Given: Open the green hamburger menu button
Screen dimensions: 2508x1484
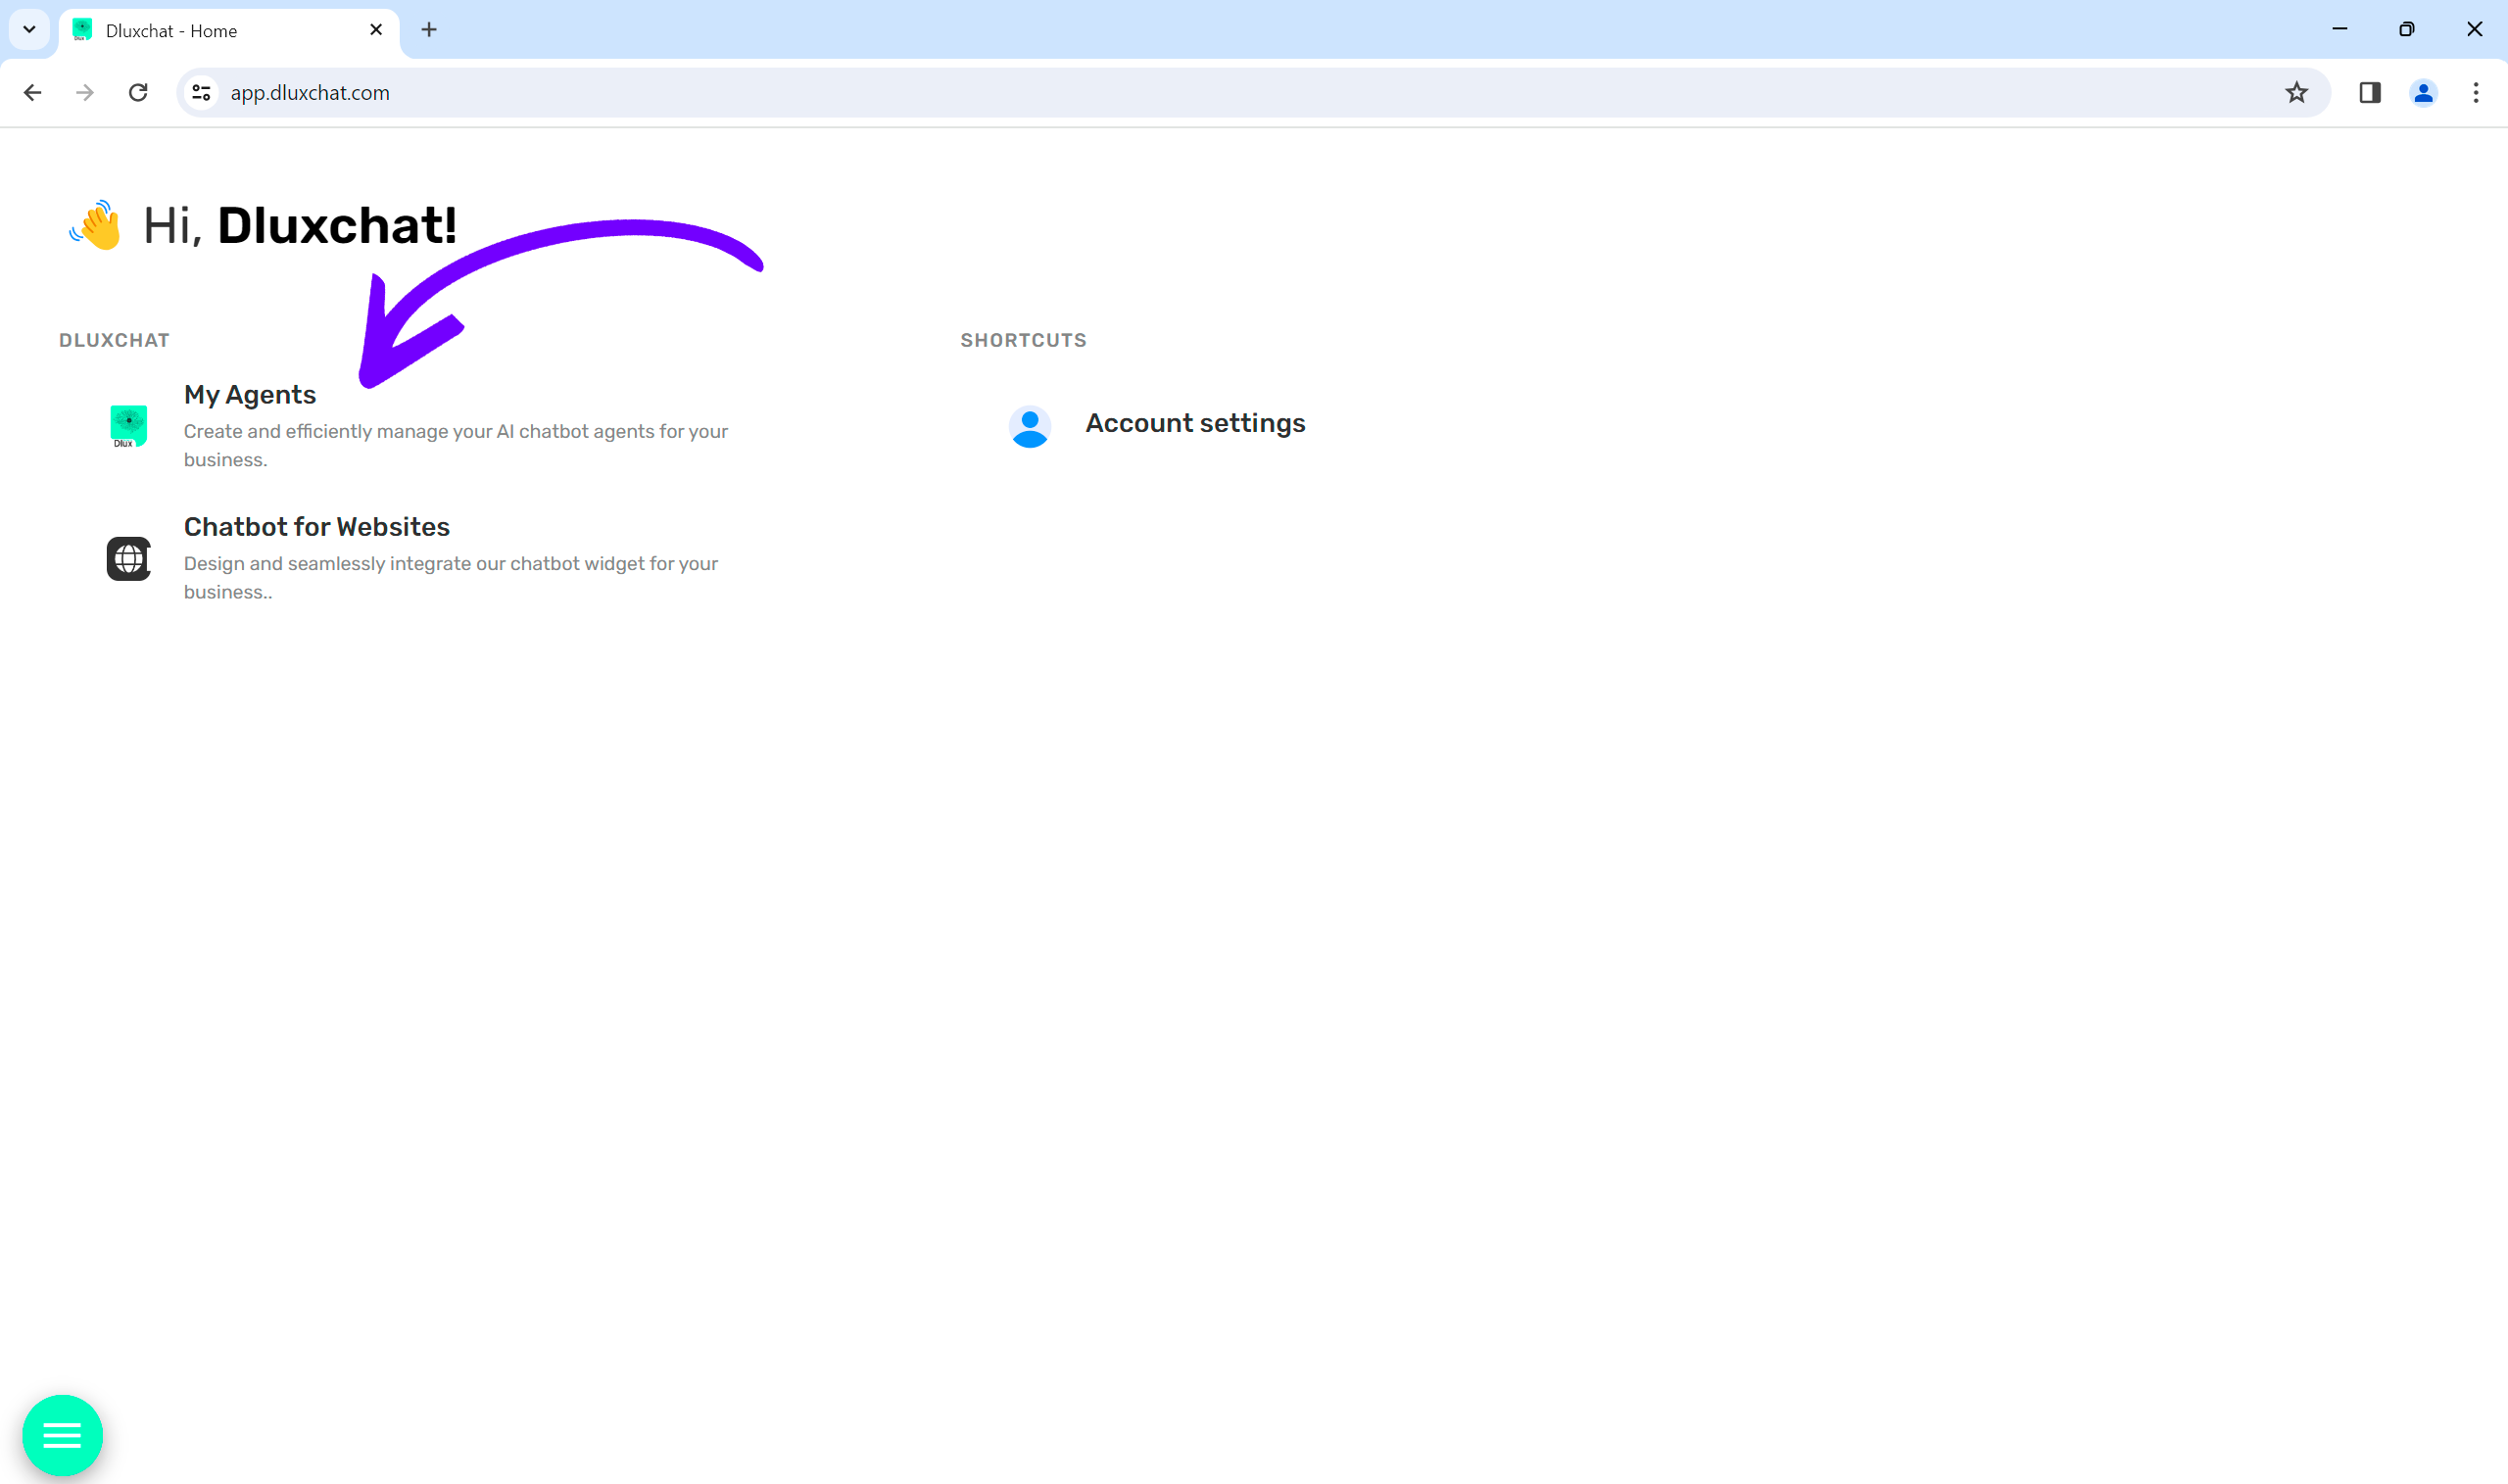Looking at the screenshot, I should (x=62, y=1435).
